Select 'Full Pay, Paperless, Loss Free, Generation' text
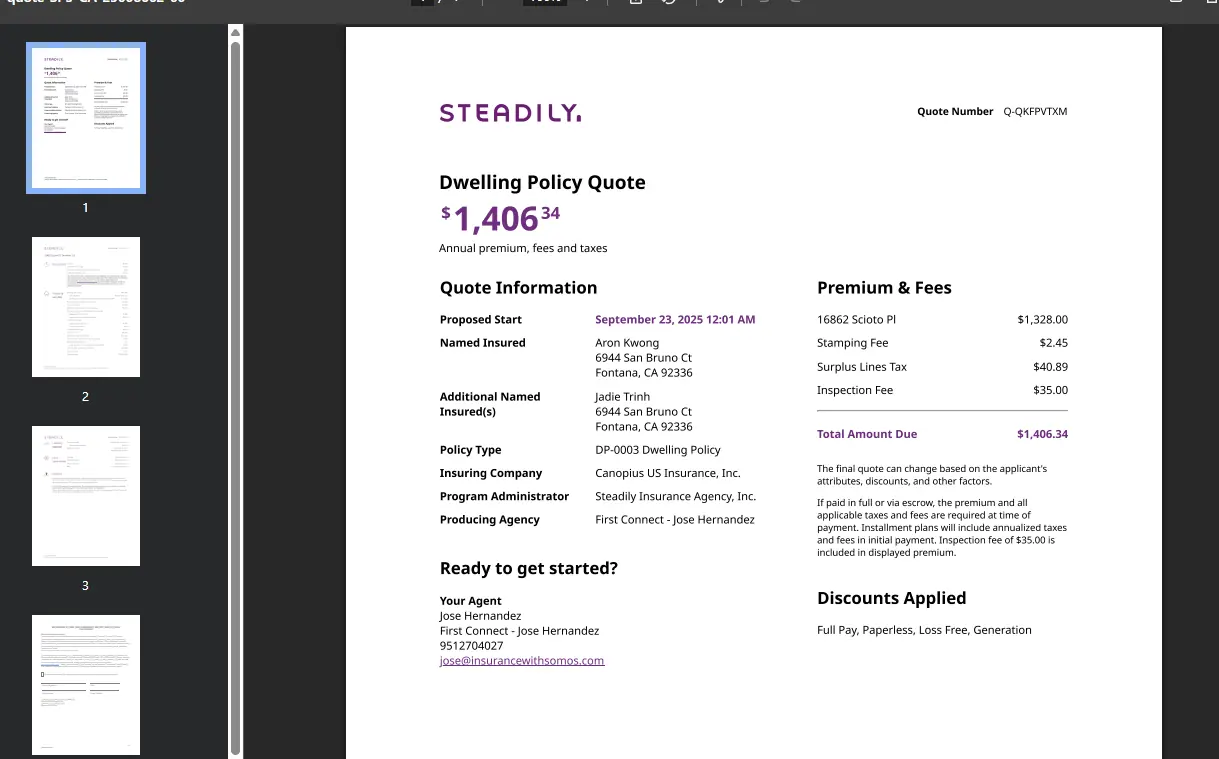 (x=924, y=630)
